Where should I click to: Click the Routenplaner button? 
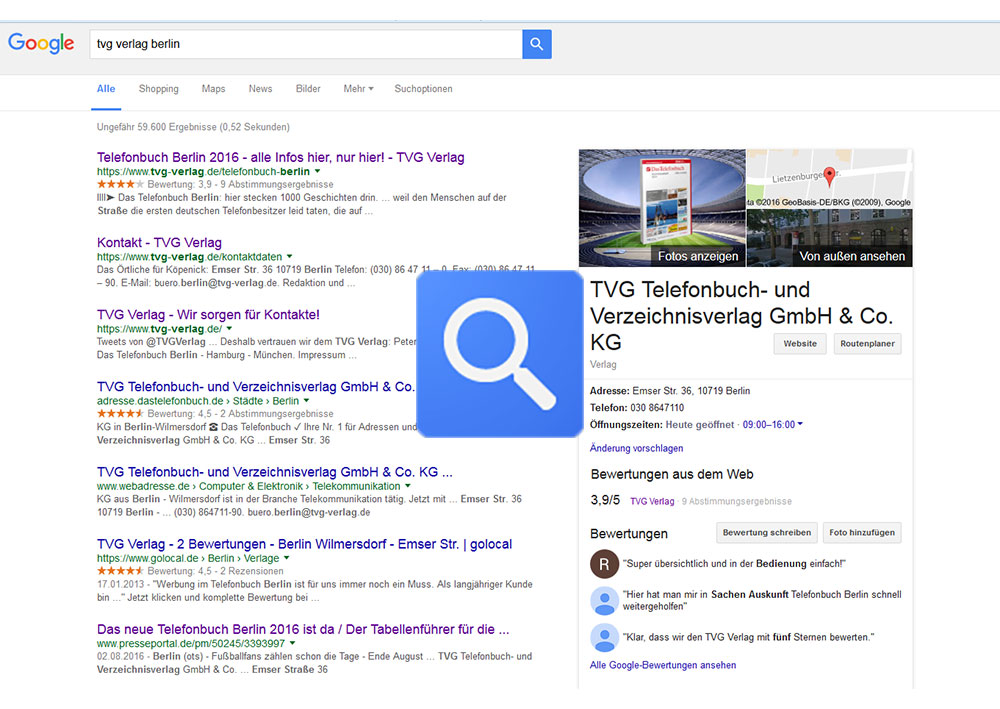867,344
